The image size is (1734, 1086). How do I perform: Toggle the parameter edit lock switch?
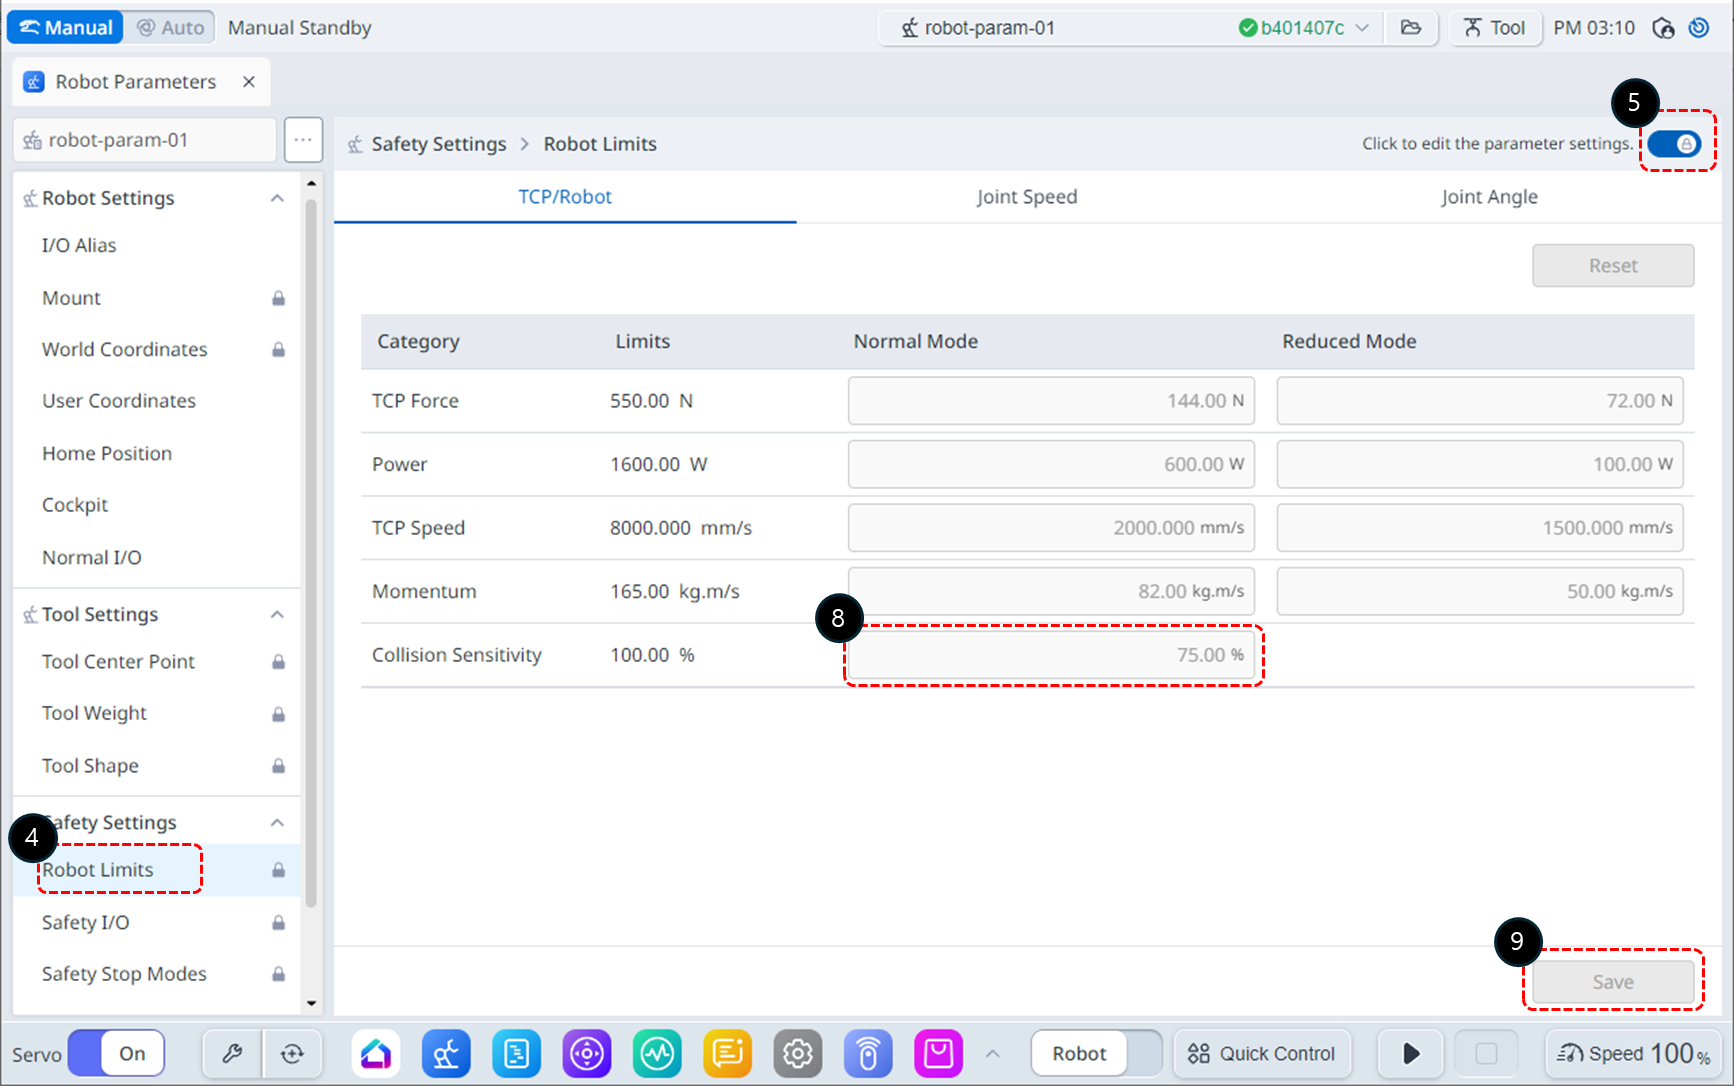[x=1675, y=144]
